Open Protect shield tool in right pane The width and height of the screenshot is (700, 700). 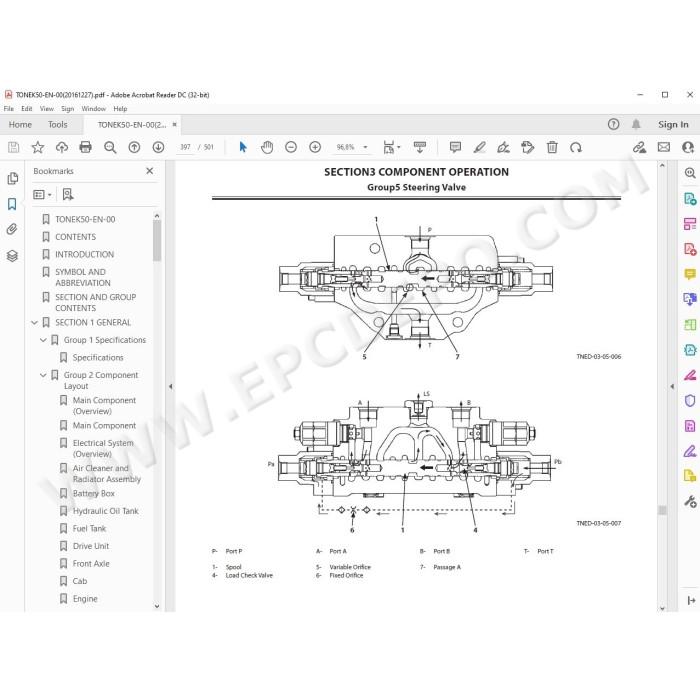[x=690, y=400]
